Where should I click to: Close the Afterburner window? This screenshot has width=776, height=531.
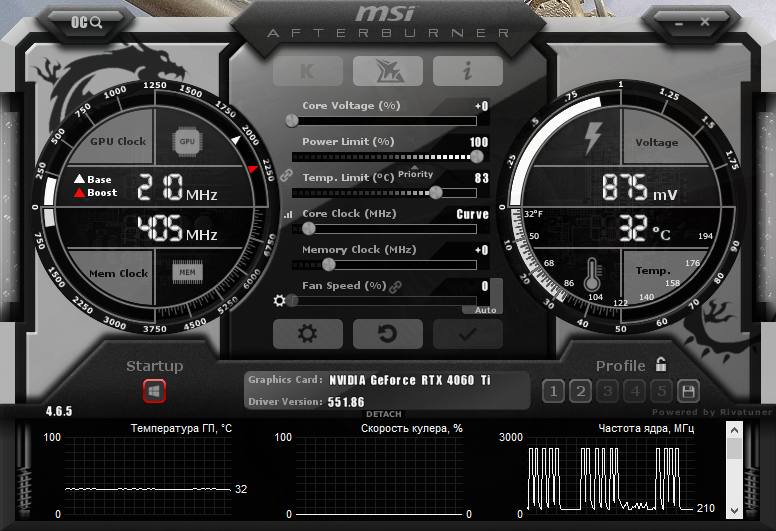click(705, 22)
